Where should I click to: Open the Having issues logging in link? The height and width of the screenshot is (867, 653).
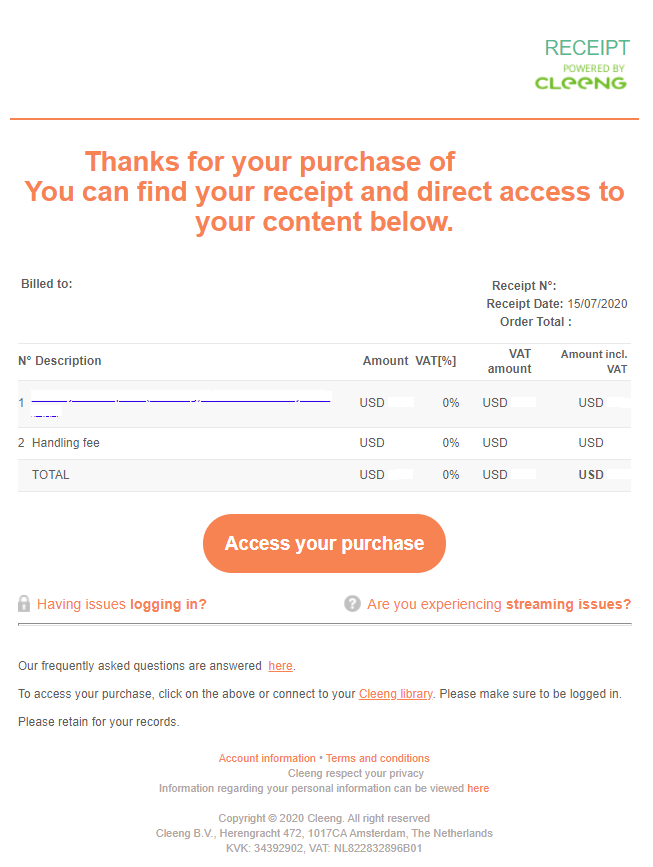click(122, 604)
